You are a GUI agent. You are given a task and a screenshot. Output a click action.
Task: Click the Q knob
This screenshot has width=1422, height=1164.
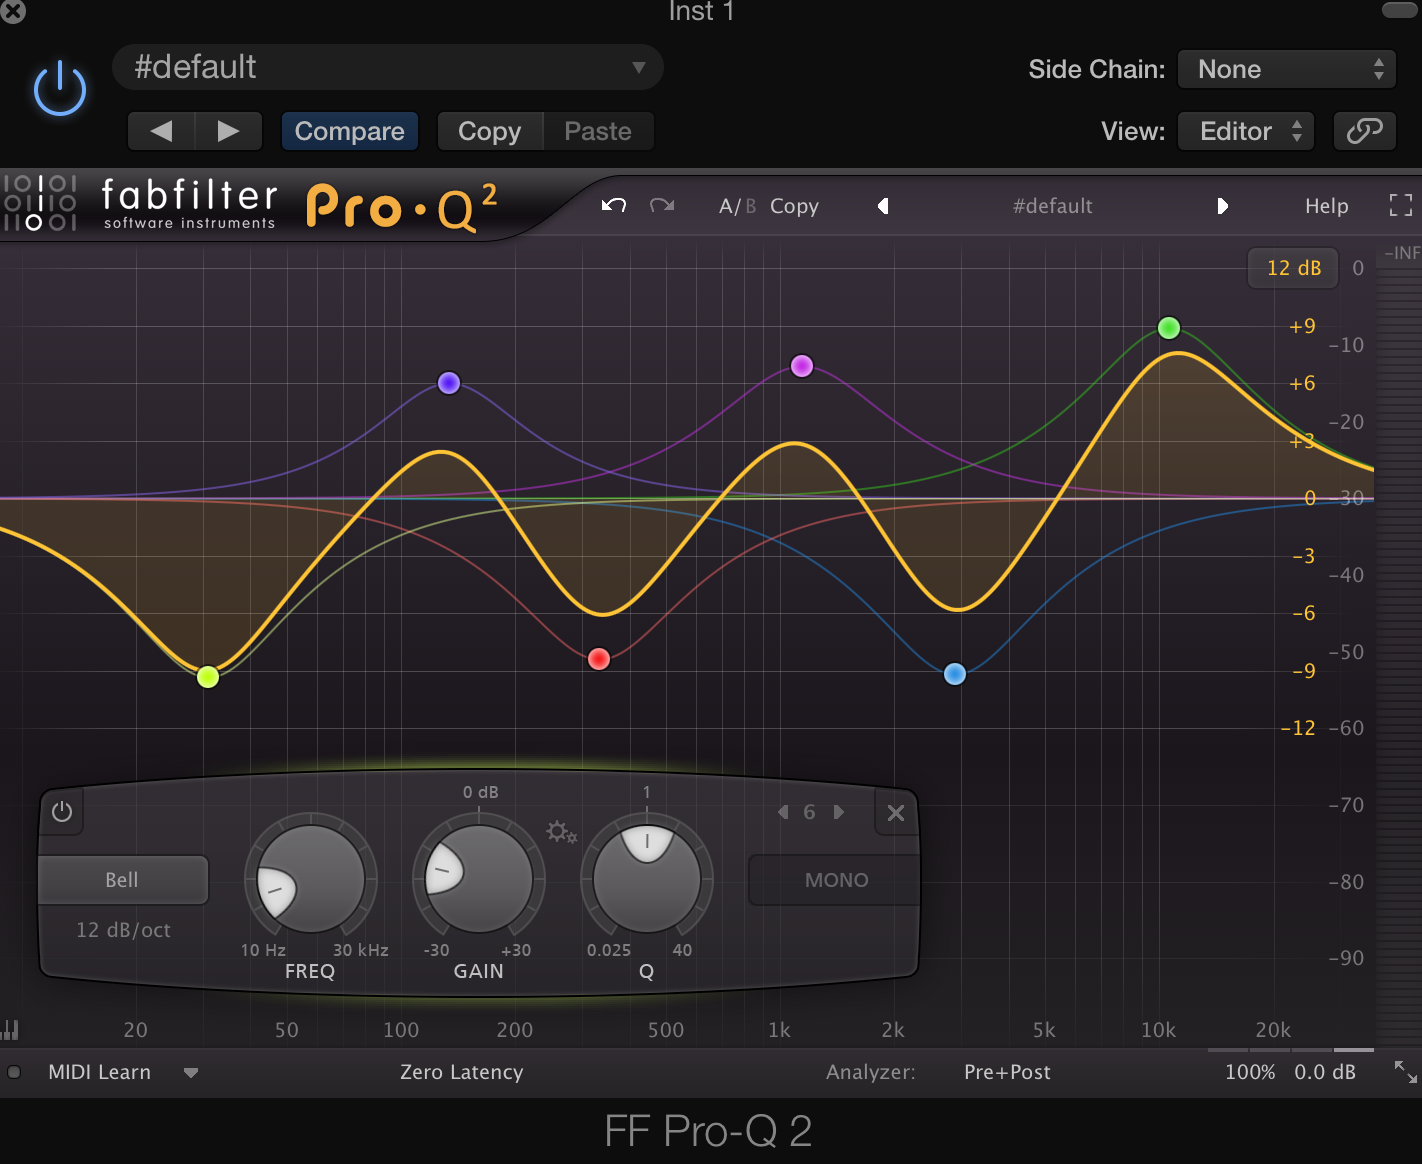pos(647,879)
